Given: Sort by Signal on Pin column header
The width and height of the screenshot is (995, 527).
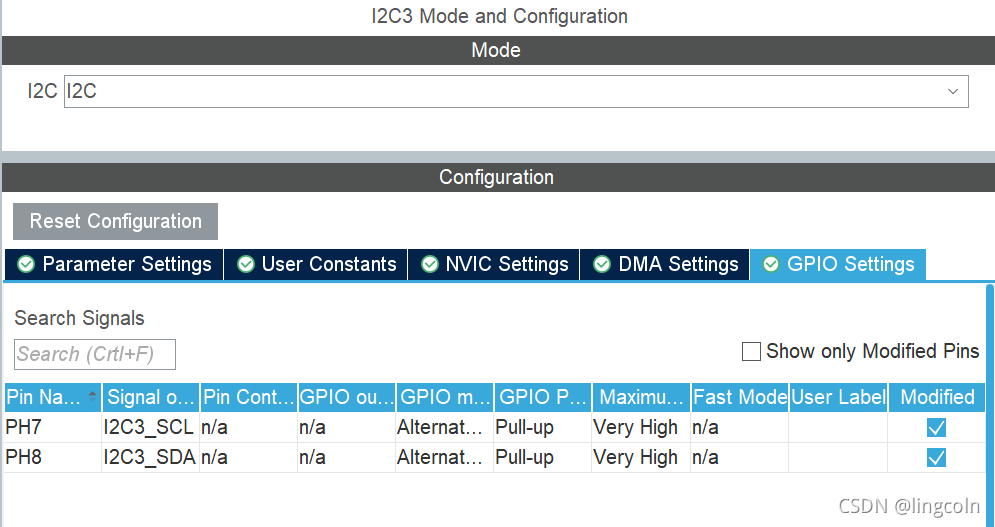Looking at the screenshot, I should 150,397.
